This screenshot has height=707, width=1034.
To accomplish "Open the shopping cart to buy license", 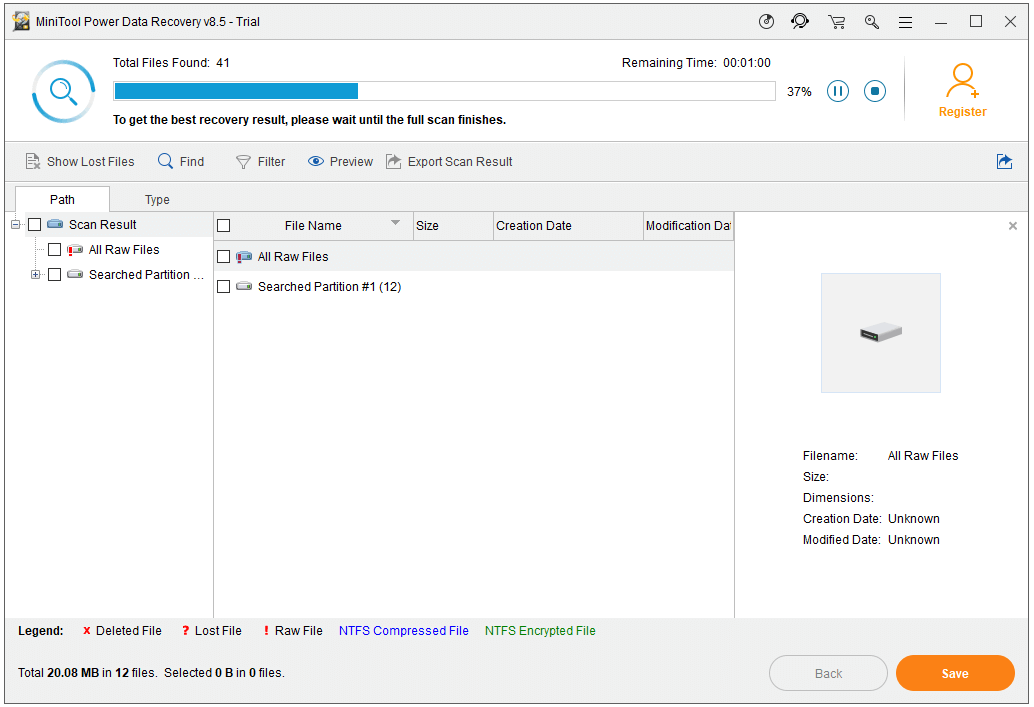I will click(x=836, y=21).
